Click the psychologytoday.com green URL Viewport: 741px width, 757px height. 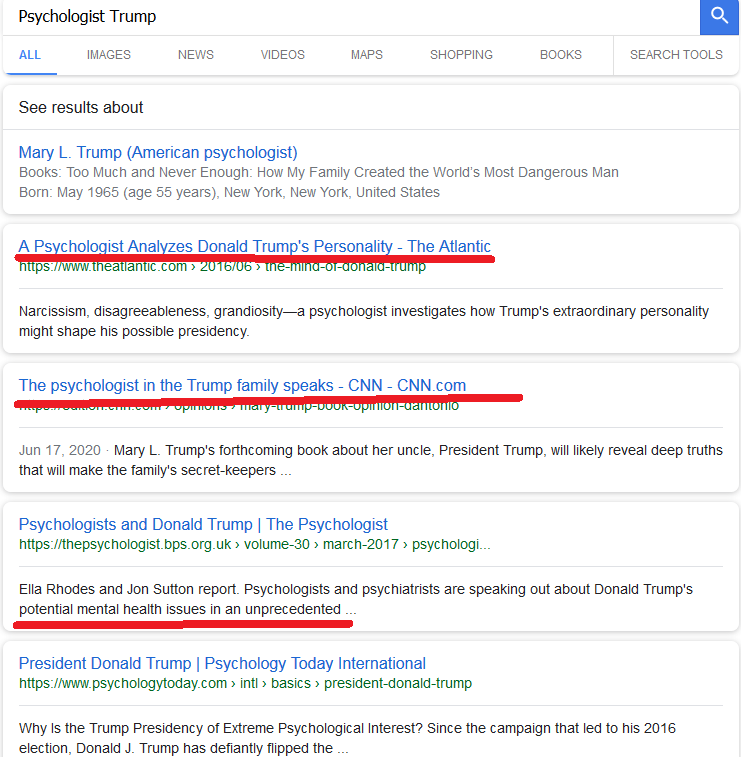coord(245,684)
